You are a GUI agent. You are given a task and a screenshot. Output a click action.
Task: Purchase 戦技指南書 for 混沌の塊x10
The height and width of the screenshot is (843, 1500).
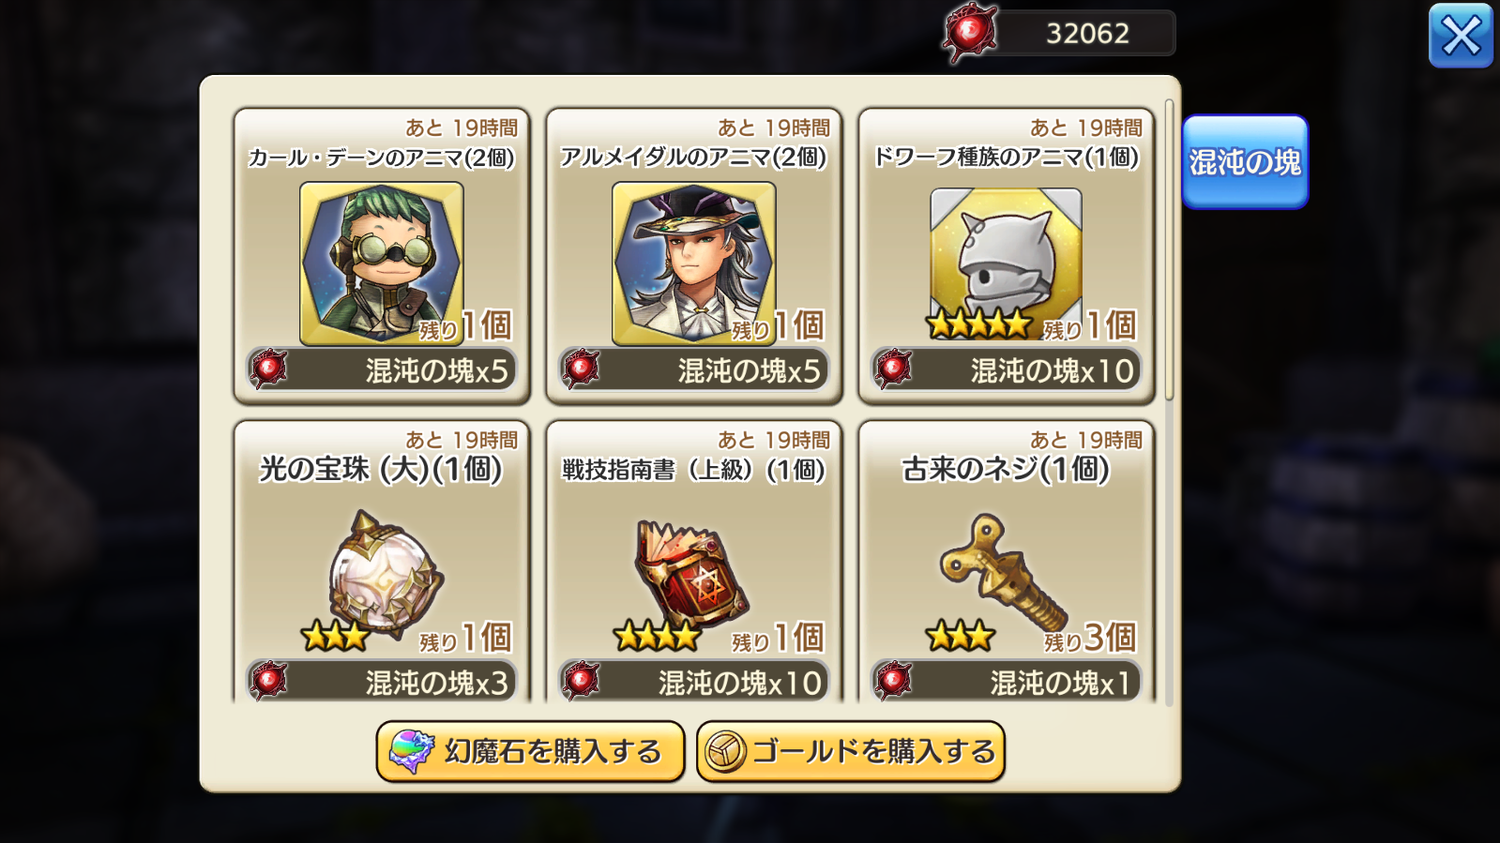(694, 681)
